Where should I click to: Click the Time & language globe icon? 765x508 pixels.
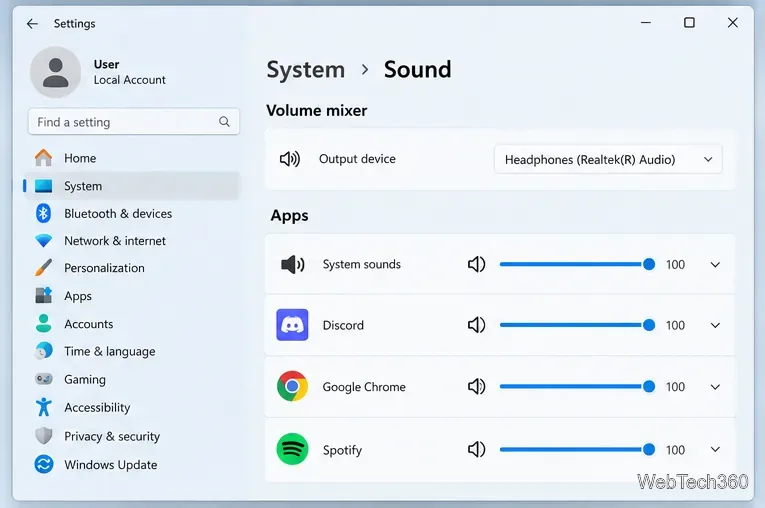pos(43,351)
